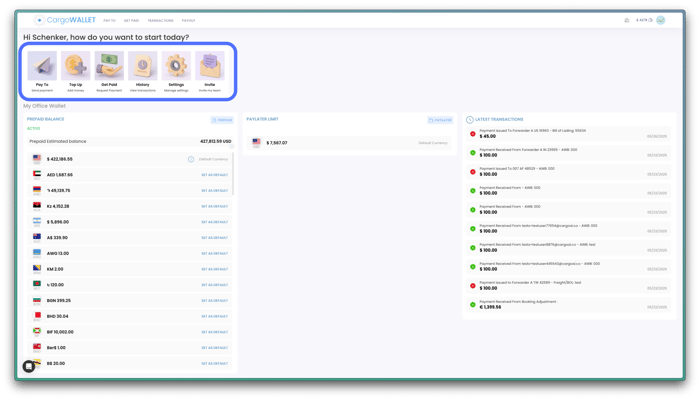Set BHD 30.04 as the default currency
This screenshot has width=700, height=400.
coord(215,317)
